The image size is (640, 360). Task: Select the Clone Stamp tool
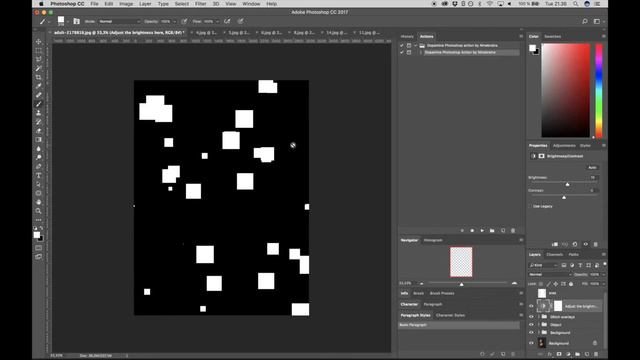tap(39, 113)
